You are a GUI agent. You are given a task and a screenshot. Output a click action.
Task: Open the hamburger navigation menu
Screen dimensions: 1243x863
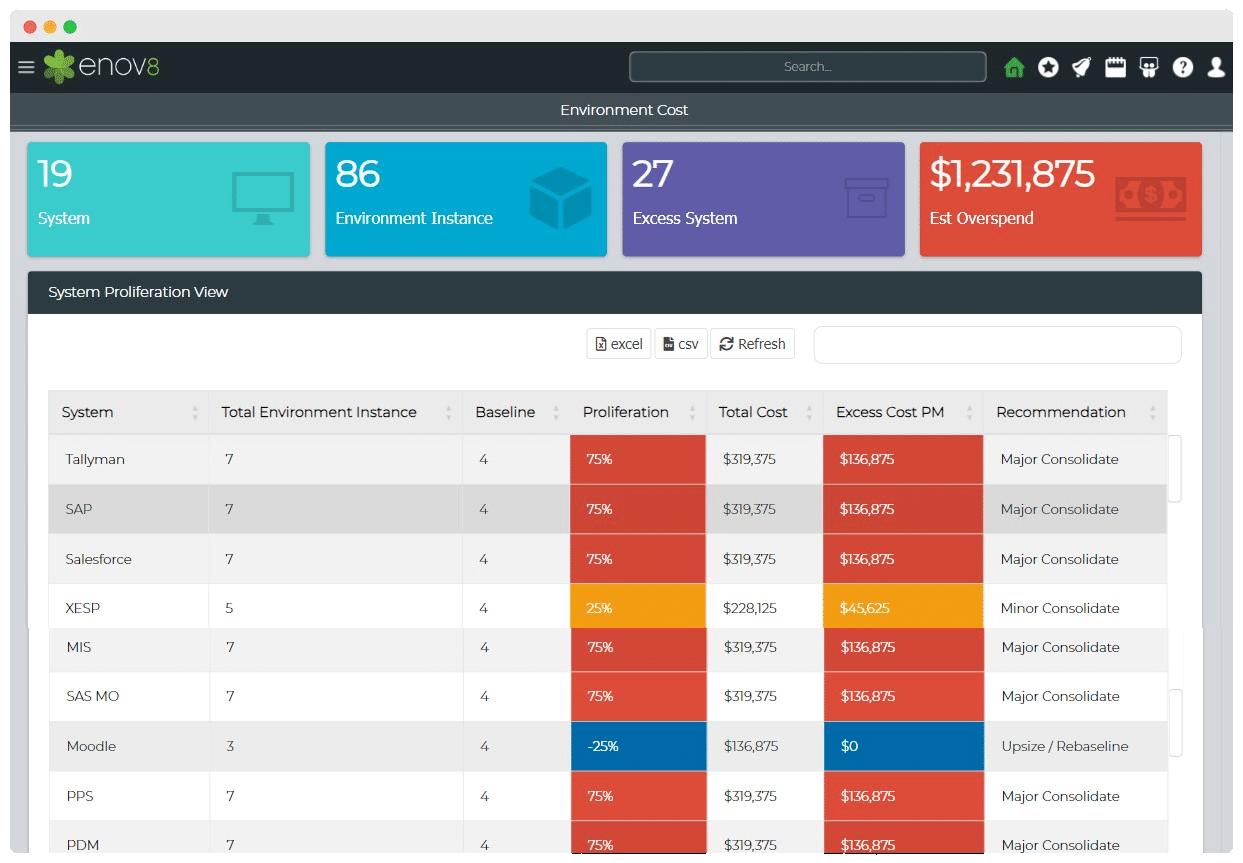pyautogui.click(x=26, y=67)
